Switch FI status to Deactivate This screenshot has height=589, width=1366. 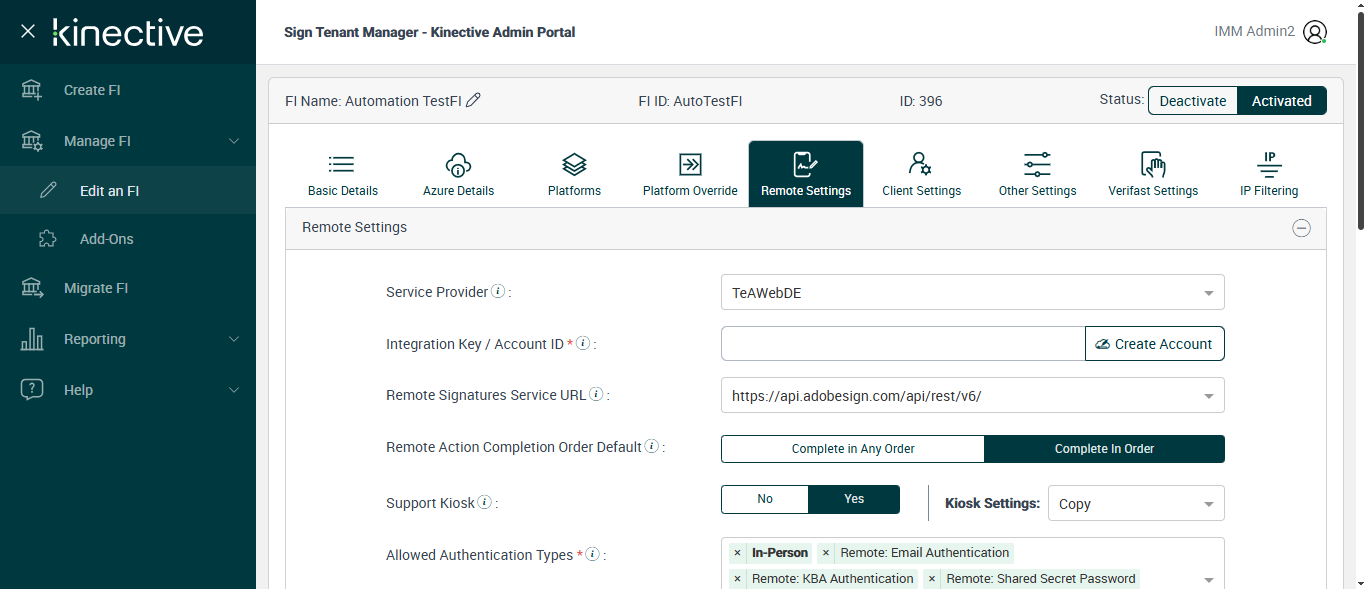coord(1192,101)
